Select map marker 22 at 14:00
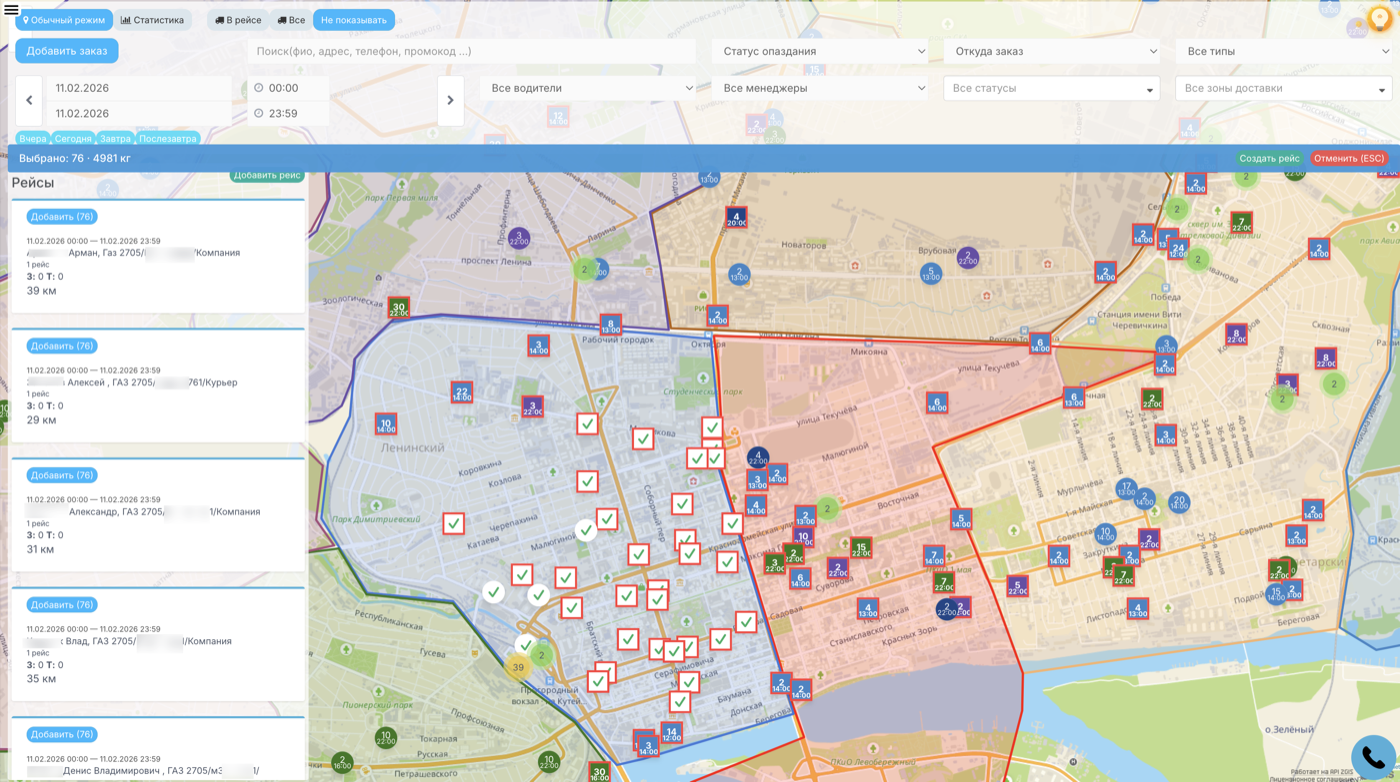1400x782 pixels. point(461,392)
